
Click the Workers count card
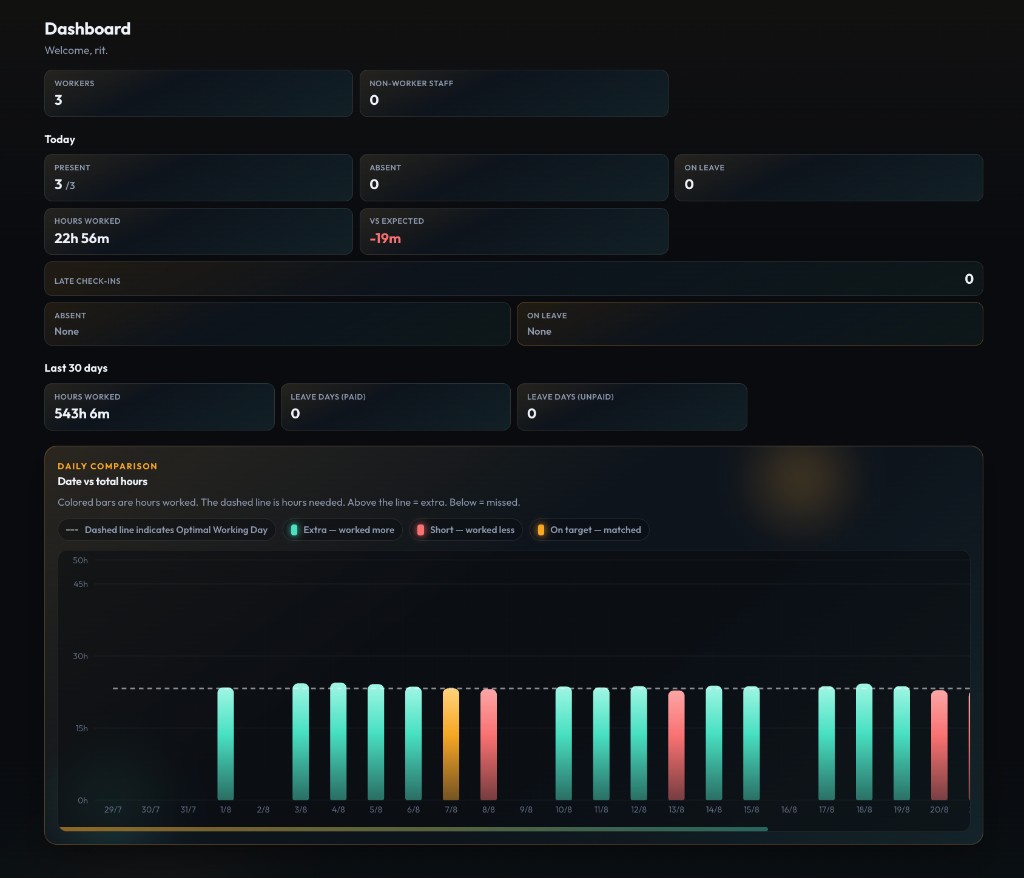coord(198,93)
